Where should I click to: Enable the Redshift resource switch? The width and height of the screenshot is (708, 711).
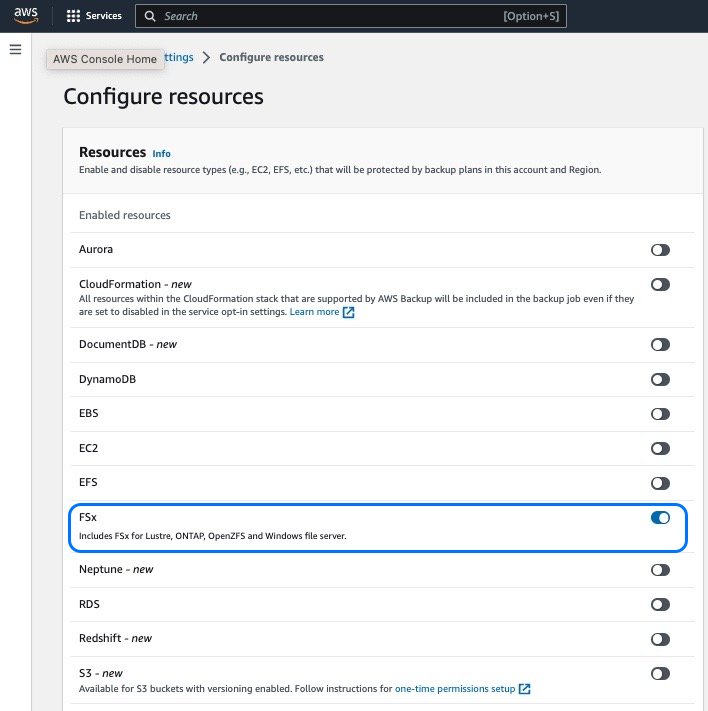[660, 639]
